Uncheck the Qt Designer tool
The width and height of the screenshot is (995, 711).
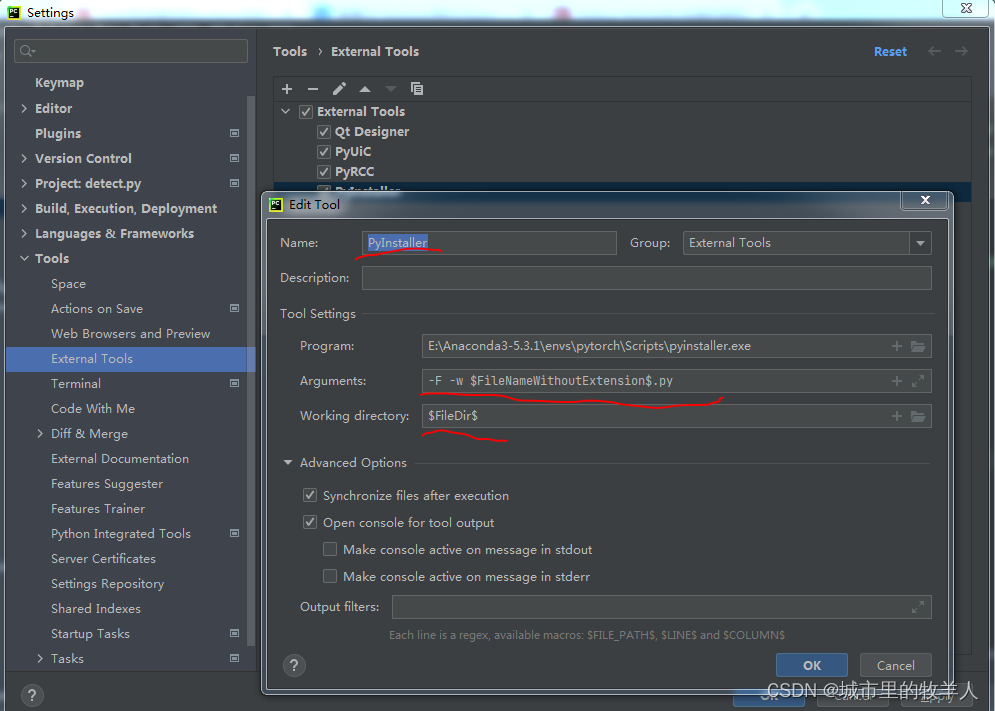click(324, 132)
